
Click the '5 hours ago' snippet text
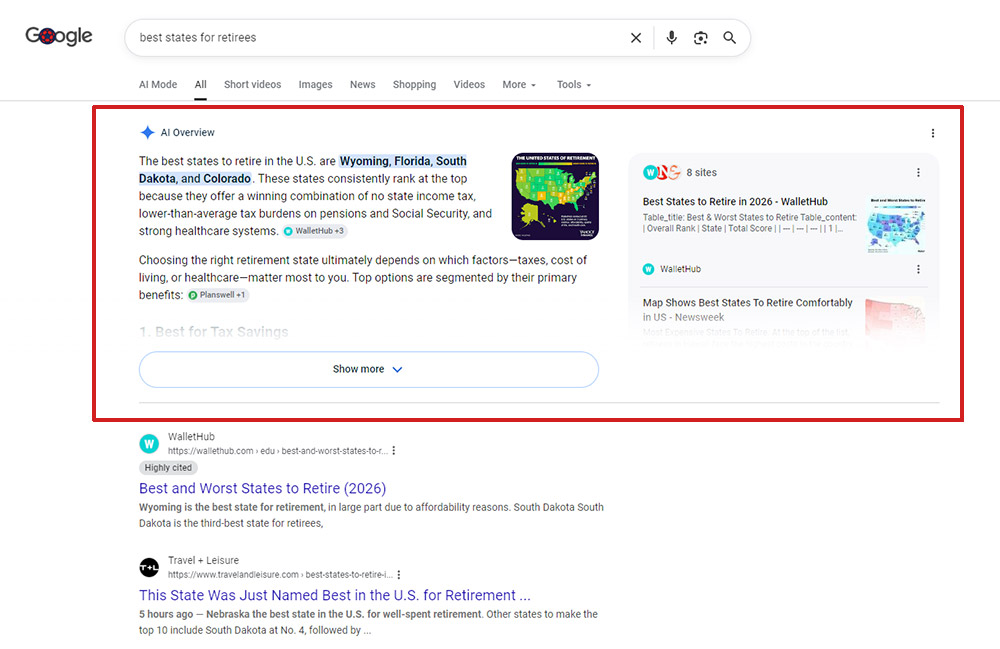click(166, 614)
